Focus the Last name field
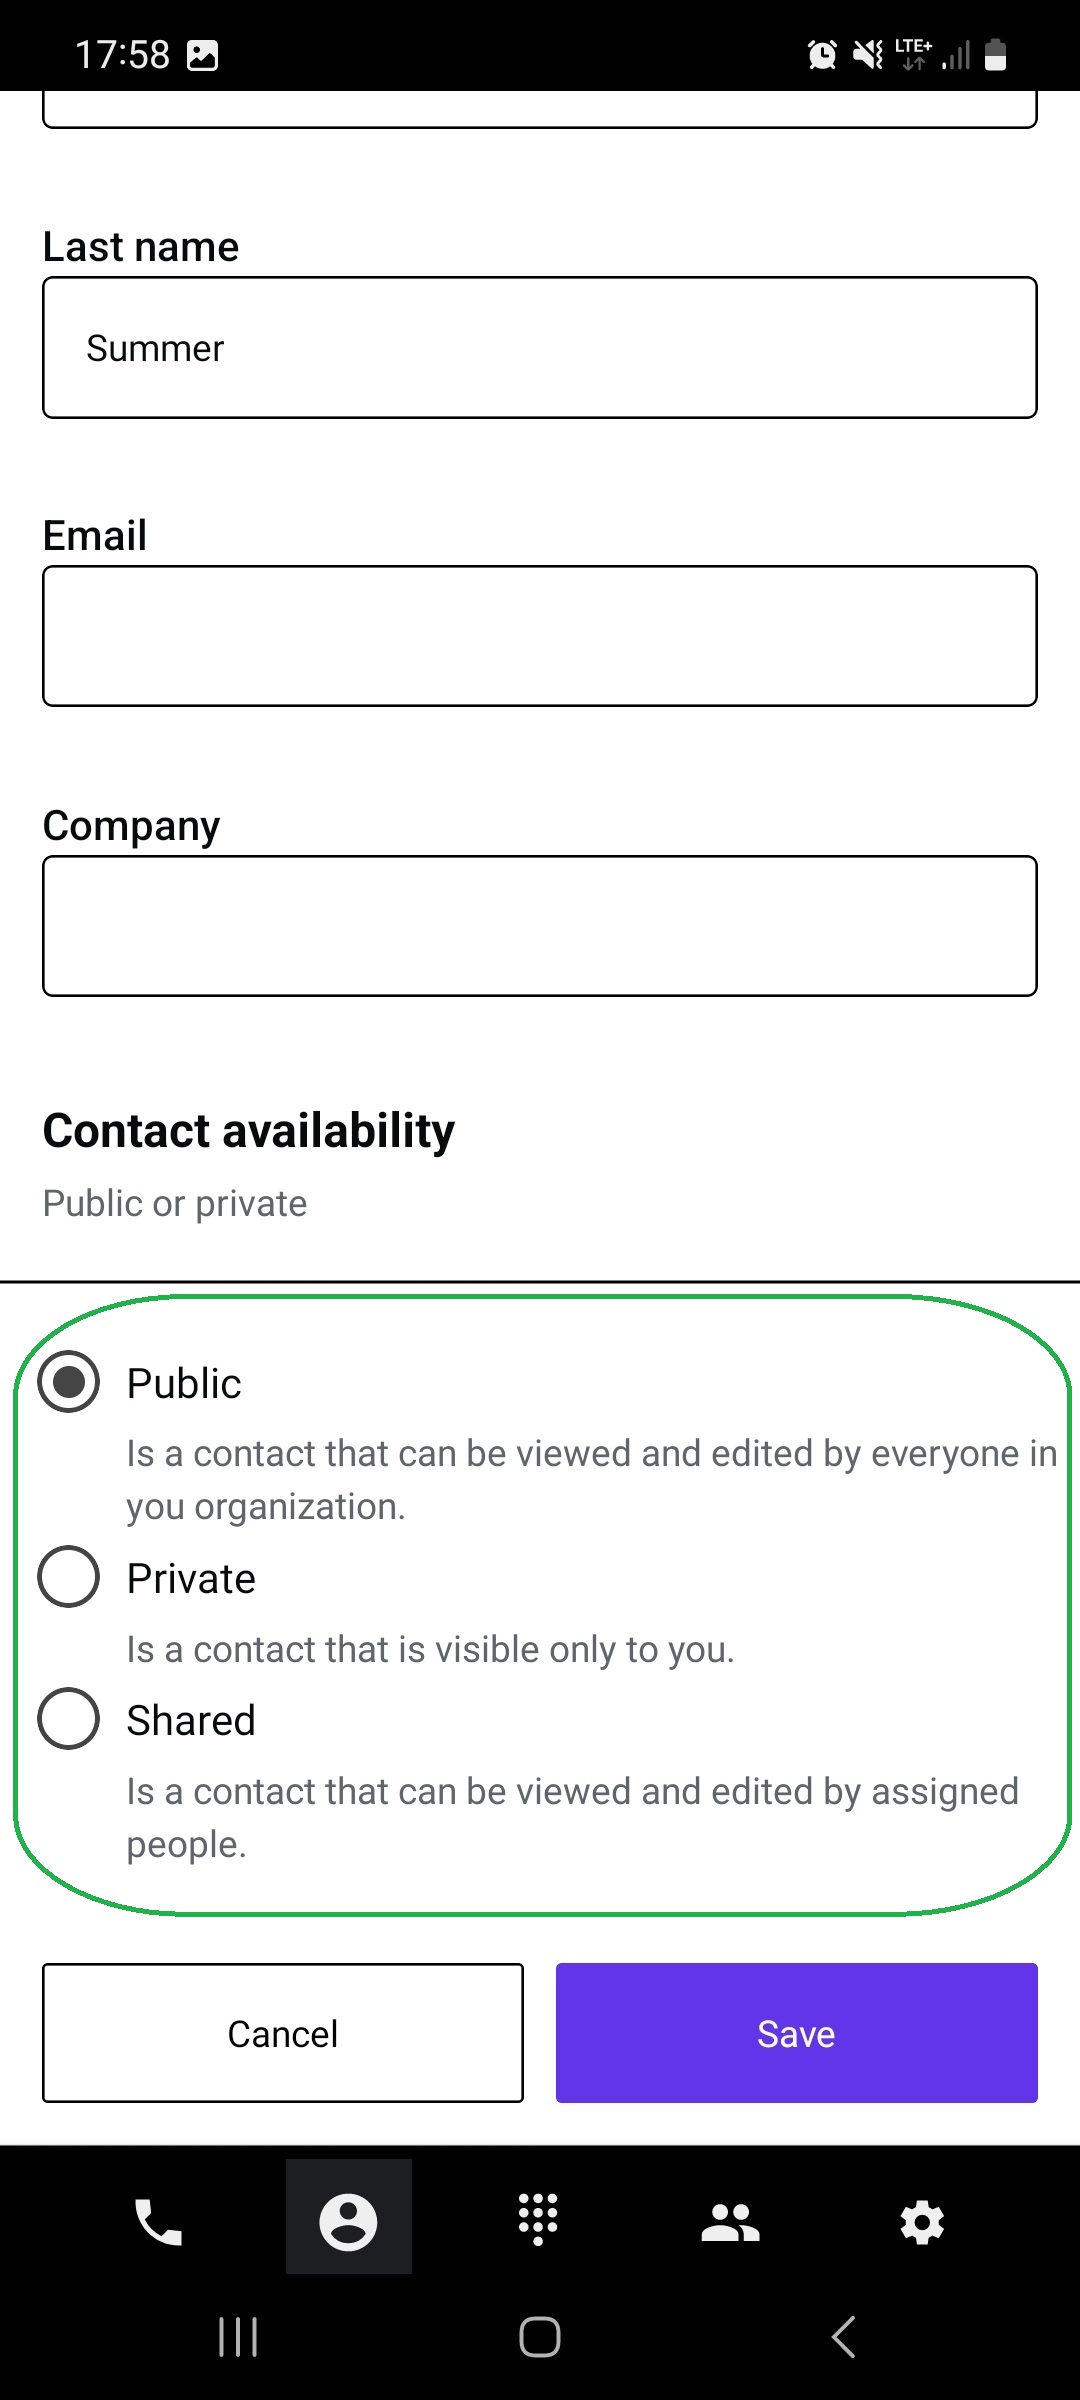Viewport: 1080px width, 2400px height. (x=540, y=348)
